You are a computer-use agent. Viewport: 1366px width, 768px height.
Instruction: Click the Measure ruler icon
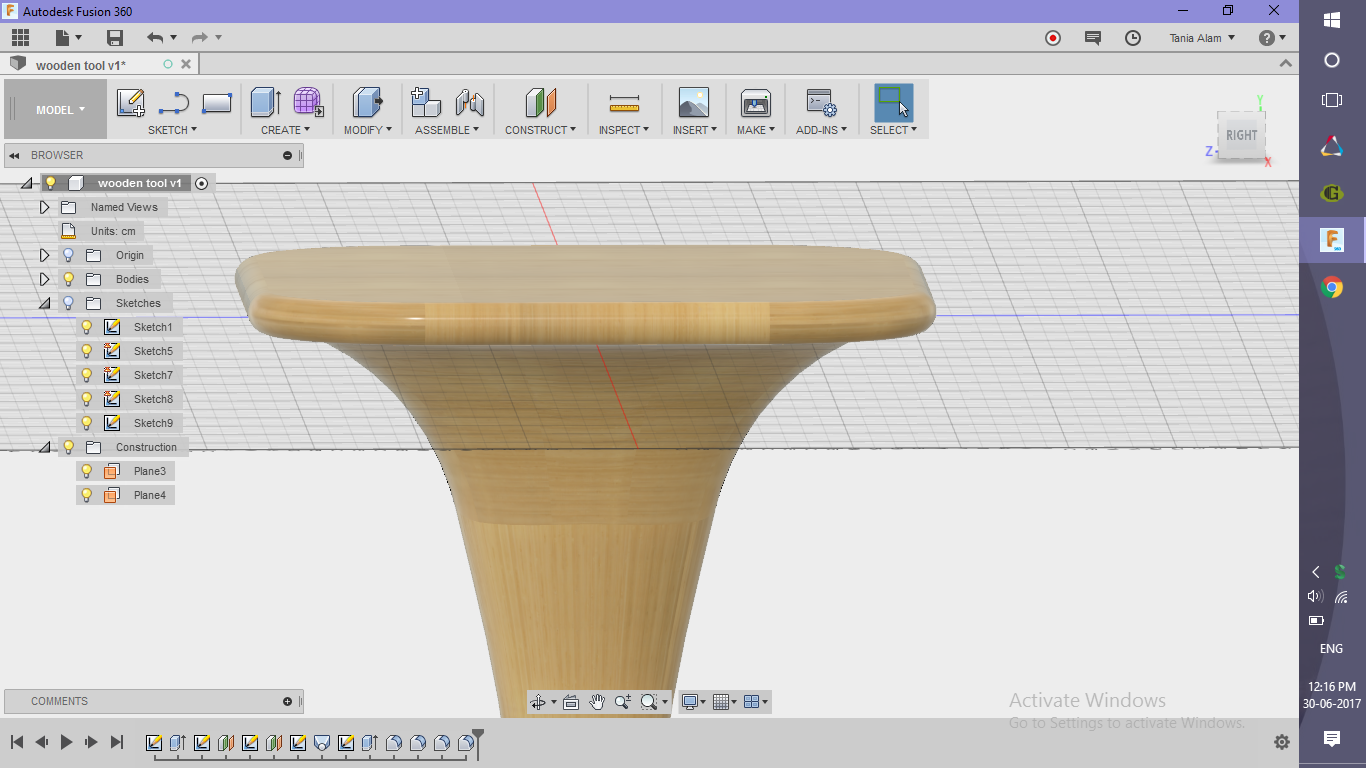[624, 103]
